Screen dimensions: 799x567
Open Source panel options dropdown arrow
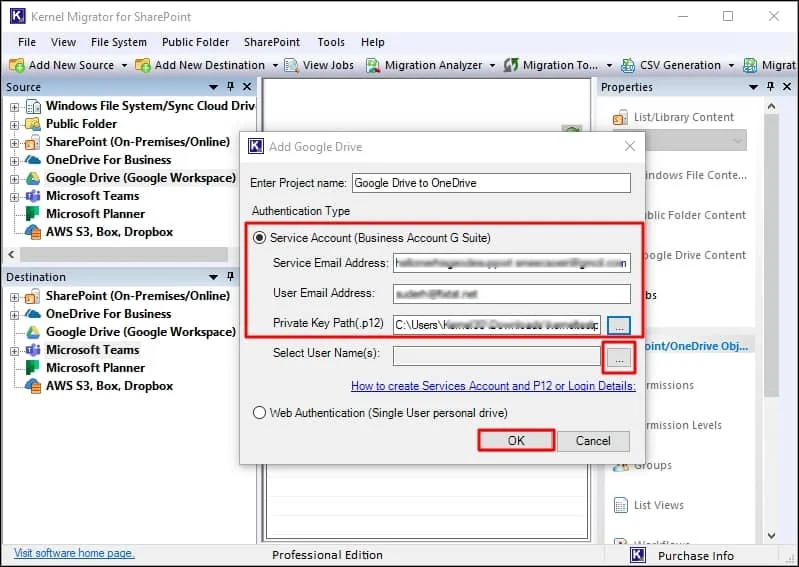pos(213,87)
